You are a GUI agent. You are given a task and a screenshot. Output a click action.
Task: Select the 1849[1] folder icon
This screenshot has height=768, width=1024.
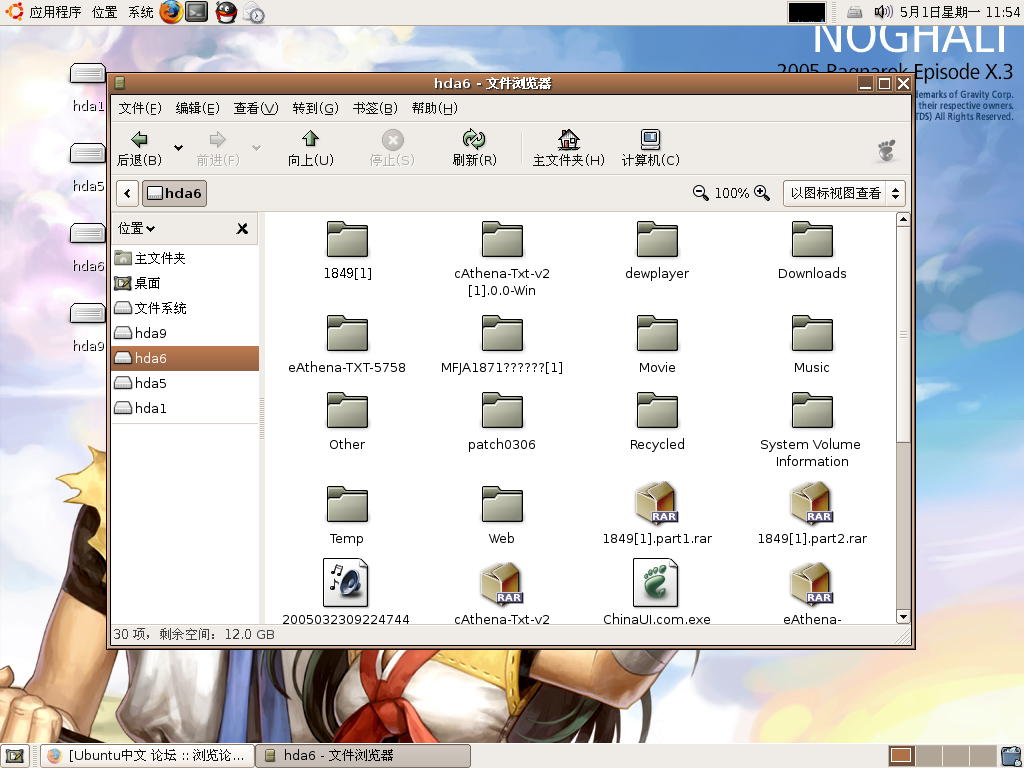click(x=347, y=240)
